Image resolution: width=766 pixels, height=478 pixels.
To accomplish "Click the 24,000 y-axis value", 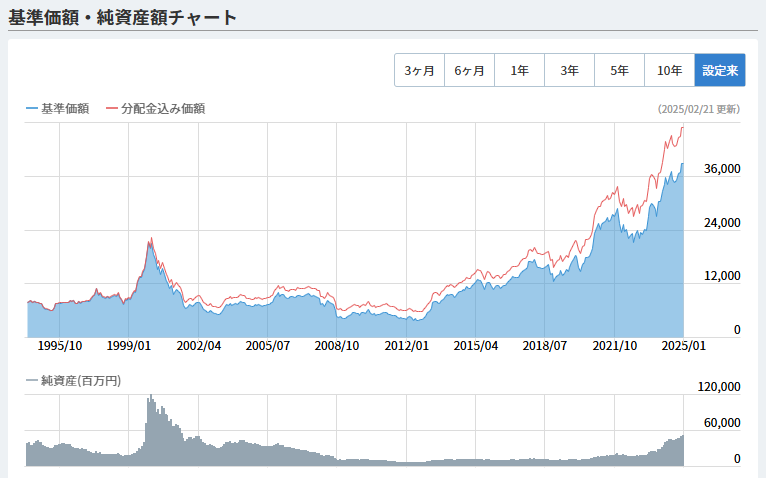I will [722, 222].
